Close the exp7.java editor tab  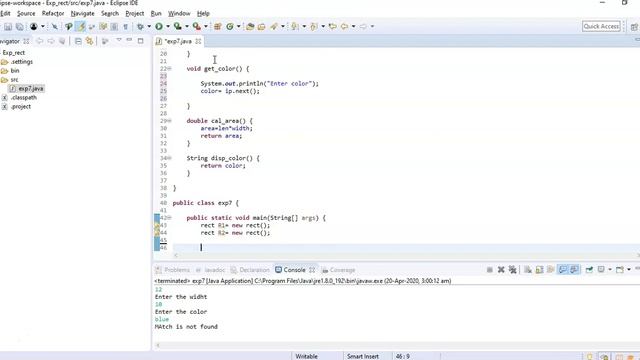[198, 41]
